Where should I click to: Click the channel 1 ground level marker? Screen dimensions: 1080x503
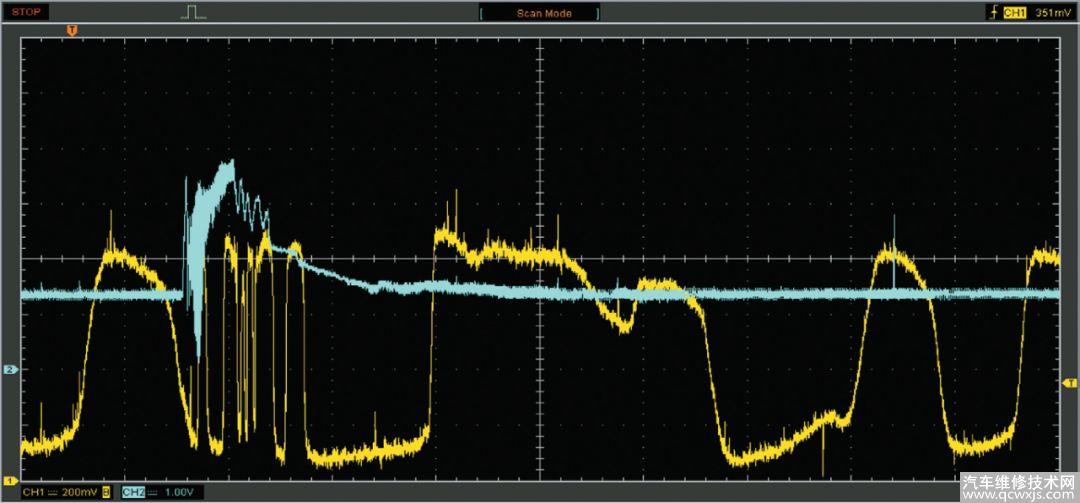[11, 479]
